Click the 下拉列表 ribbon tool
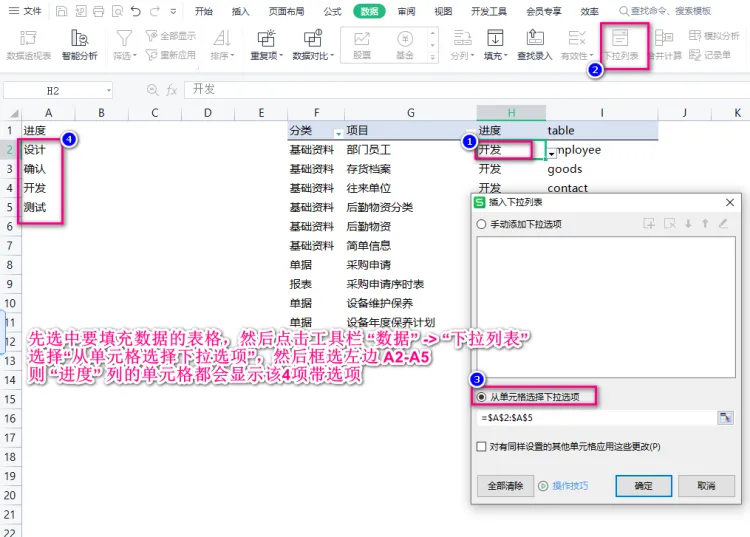The width and height of the screenshot is (750, 537). click(x=621, y=45)
